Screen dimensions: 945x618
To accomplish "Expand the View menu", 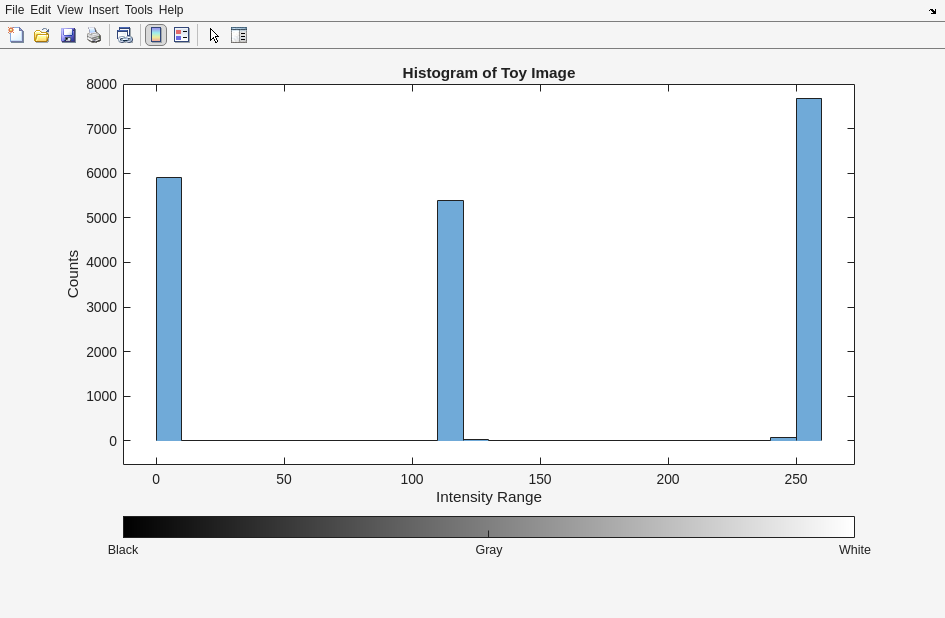I will tap(69, 10).
